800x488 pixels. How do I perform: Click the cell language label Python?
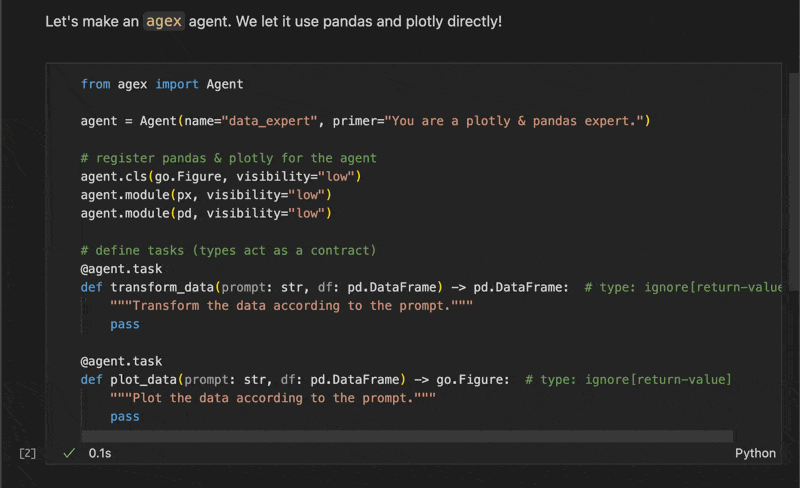(x=755, y=453)
